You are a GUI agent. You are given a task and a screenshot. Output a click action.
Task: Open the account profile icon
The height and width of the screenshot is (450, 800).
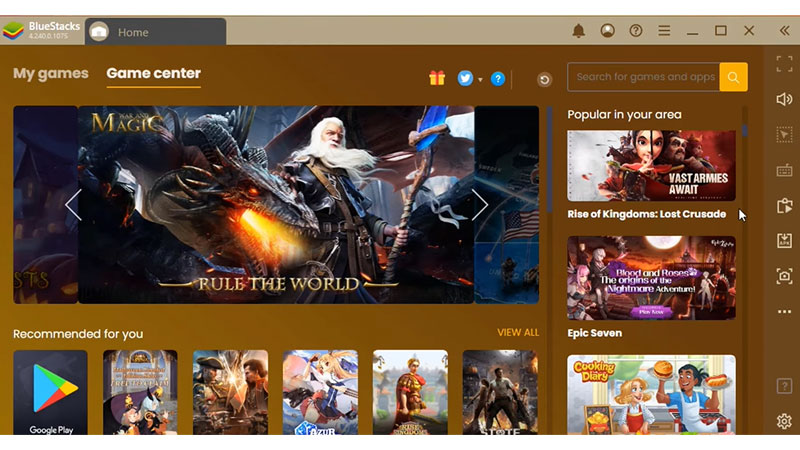coord(607,31)
